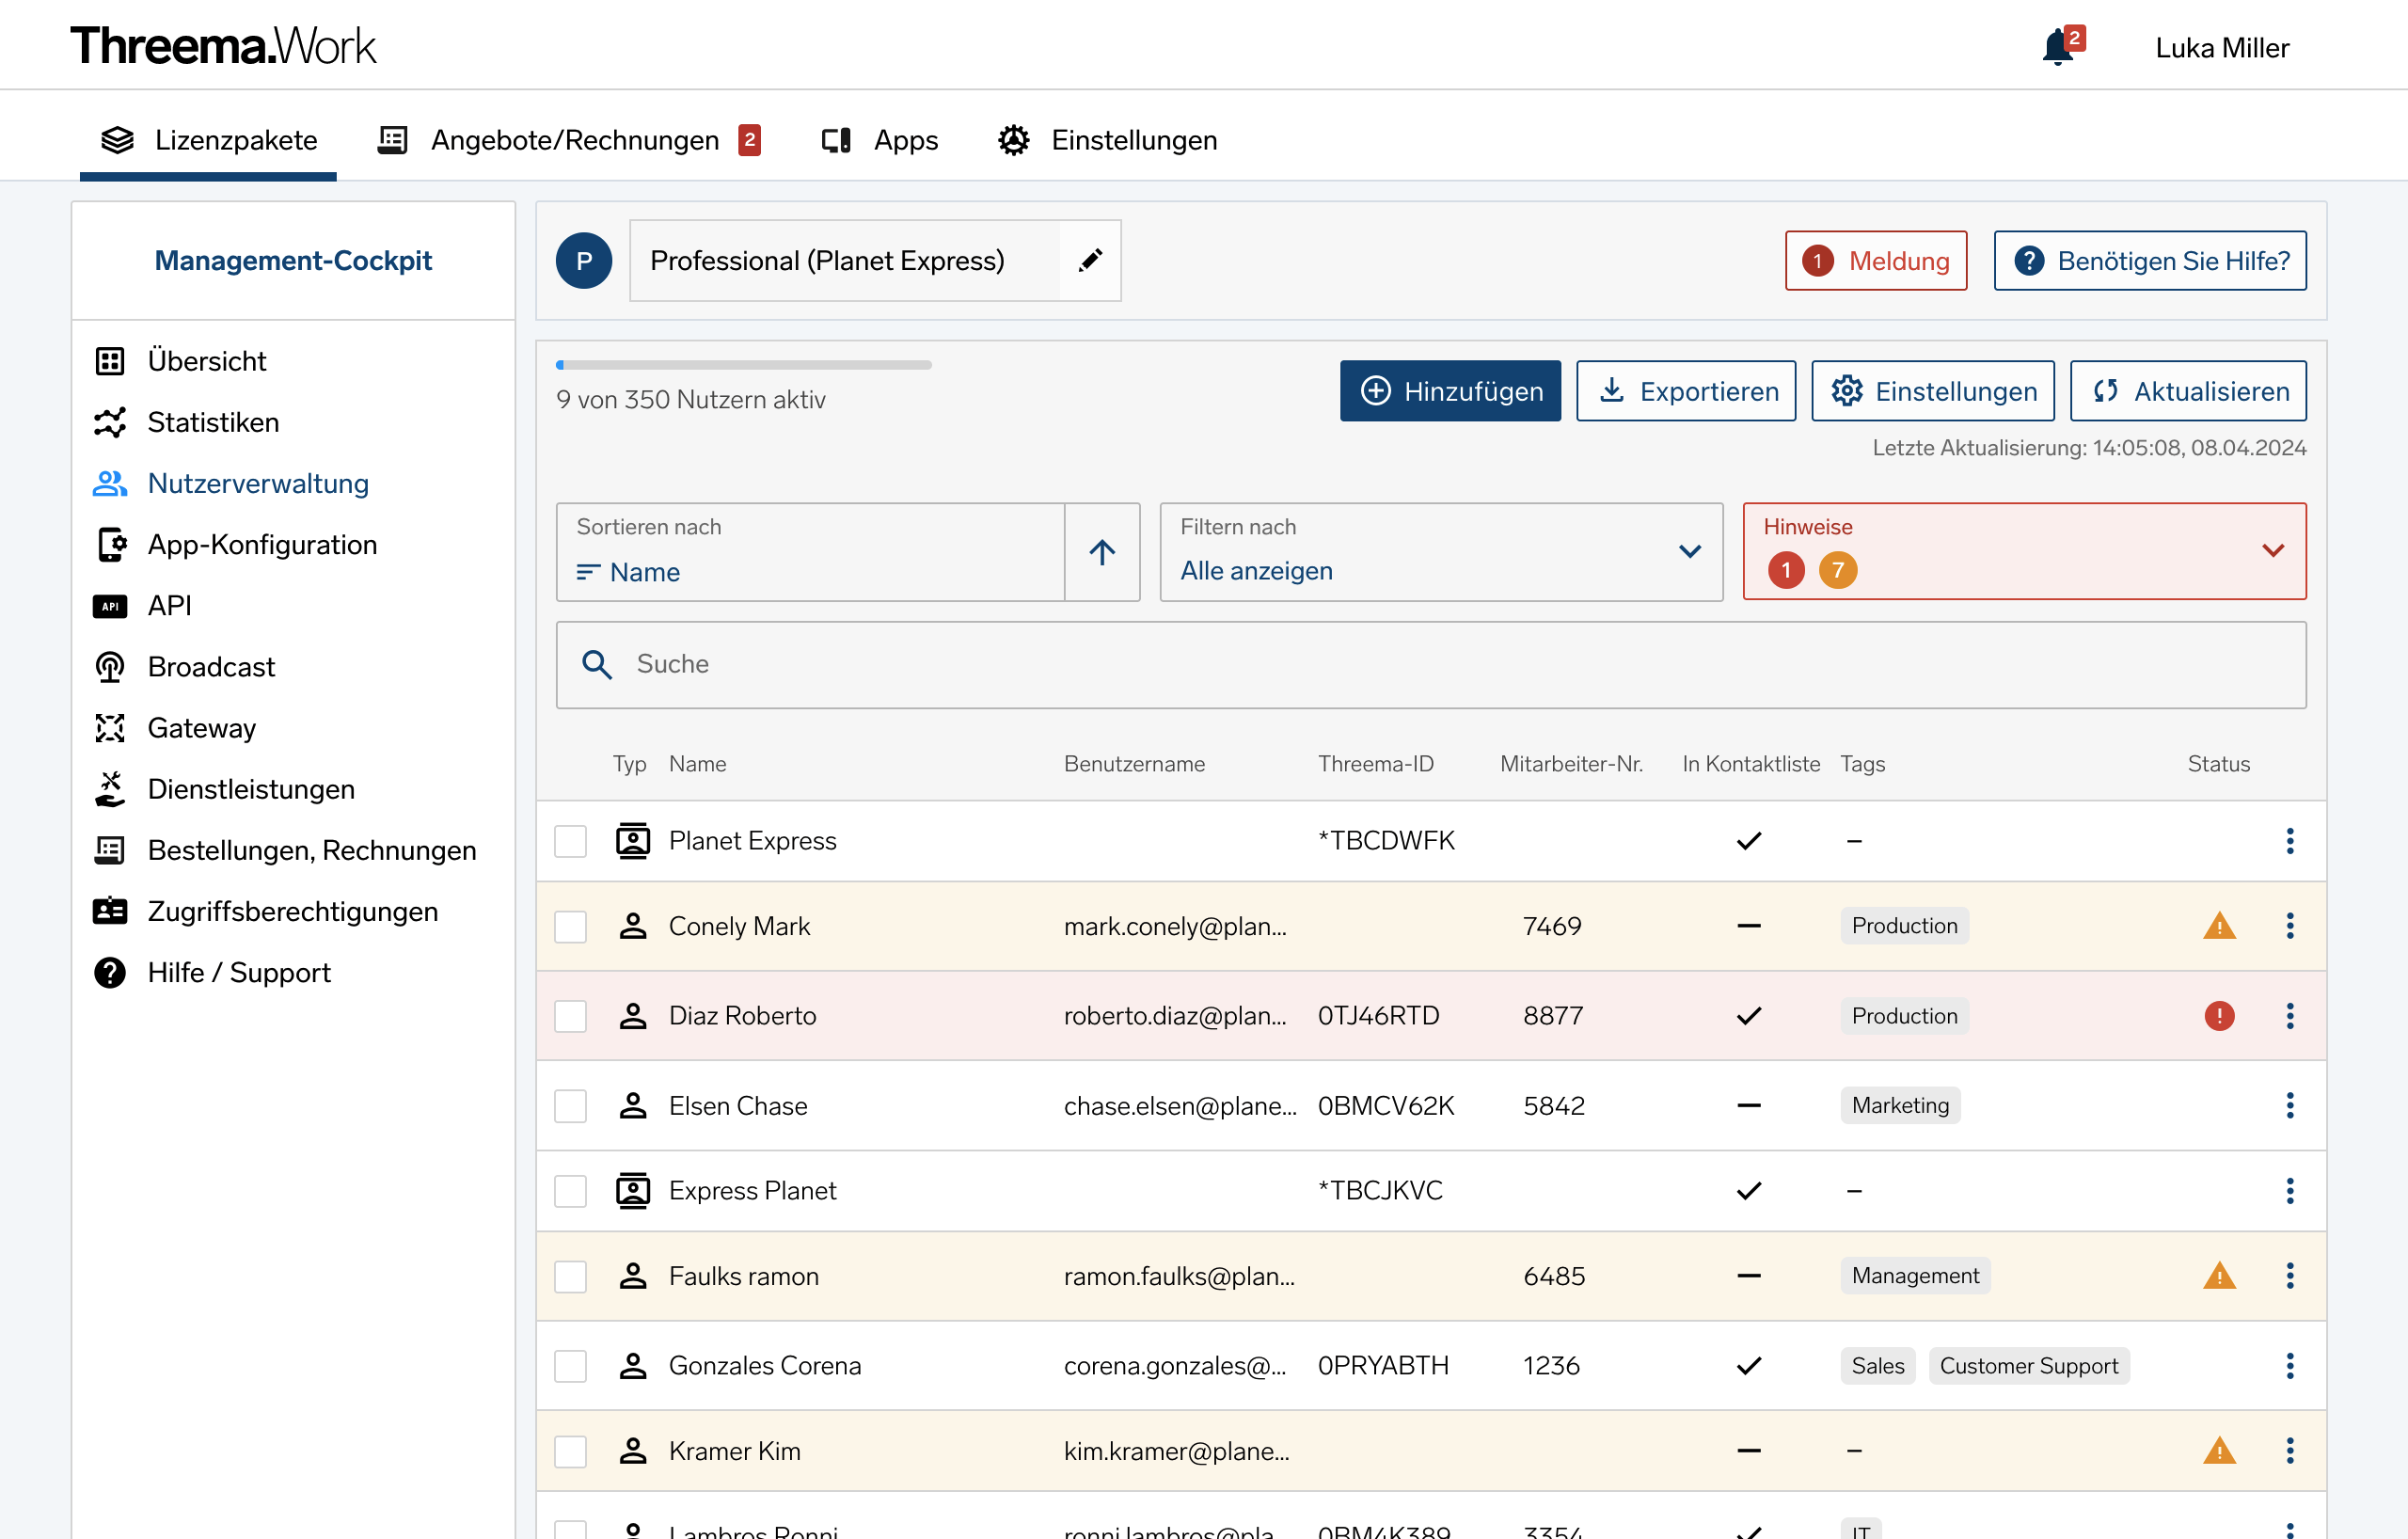
Task: Select the Faulks ramon row checkbox
Action: click(x=571, y=1276)
